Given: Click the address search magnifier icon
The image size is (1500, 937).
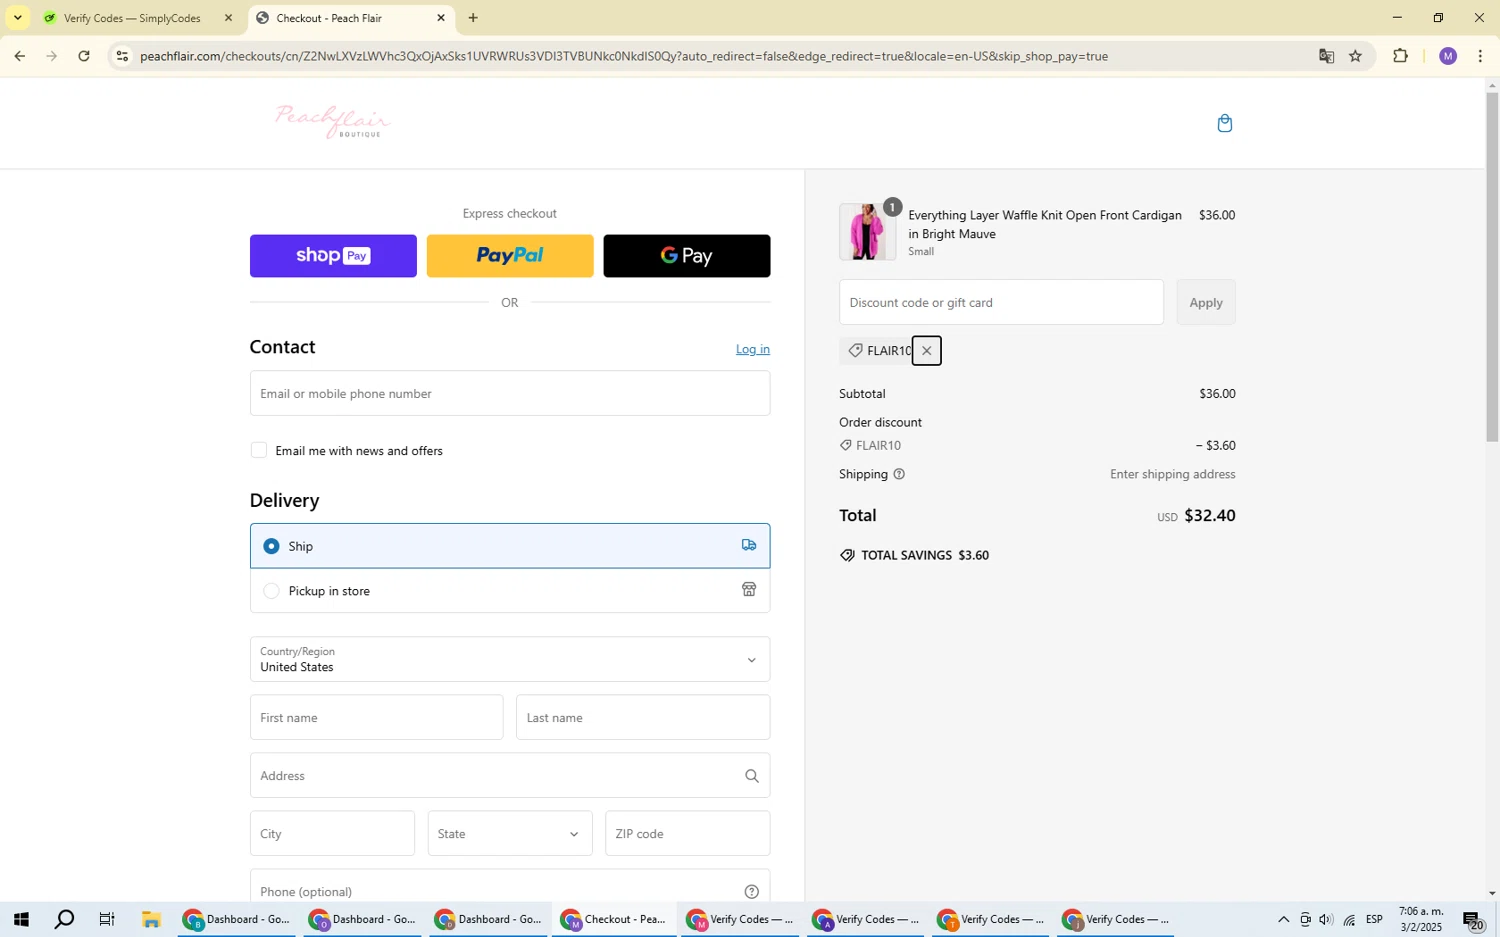Looking at the screenshot, I should [x=751, y=776].
